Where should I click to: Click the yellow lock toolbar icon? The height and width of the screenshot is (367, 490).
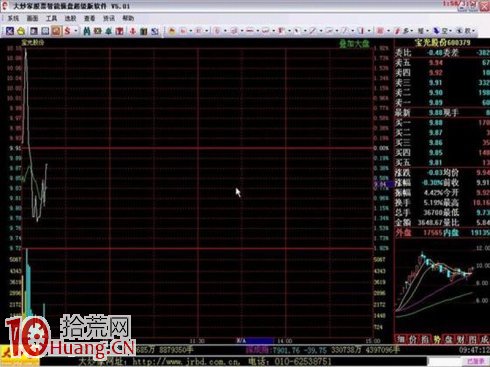[21, 31]
